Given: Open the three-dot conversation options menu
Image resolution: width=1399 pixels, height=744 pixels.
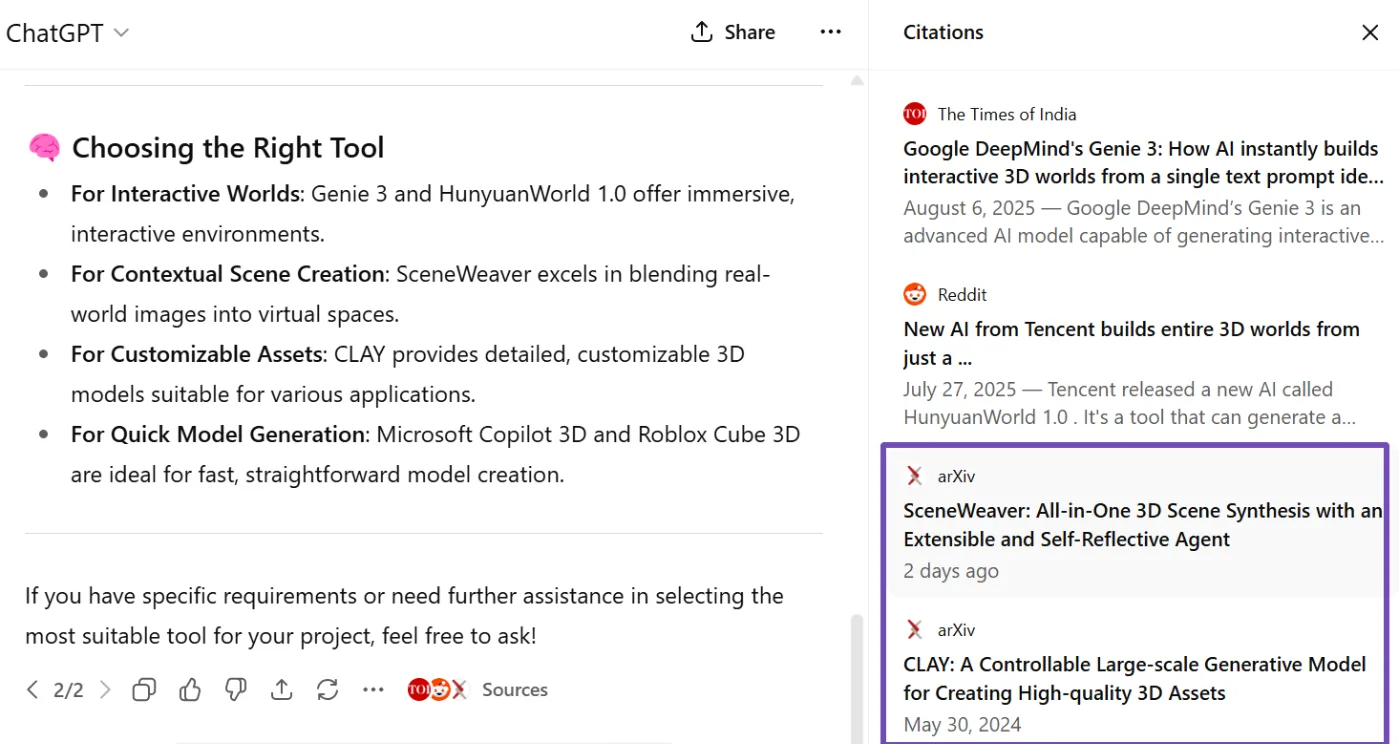Looking at the screenshot, I should pos(830,32).
